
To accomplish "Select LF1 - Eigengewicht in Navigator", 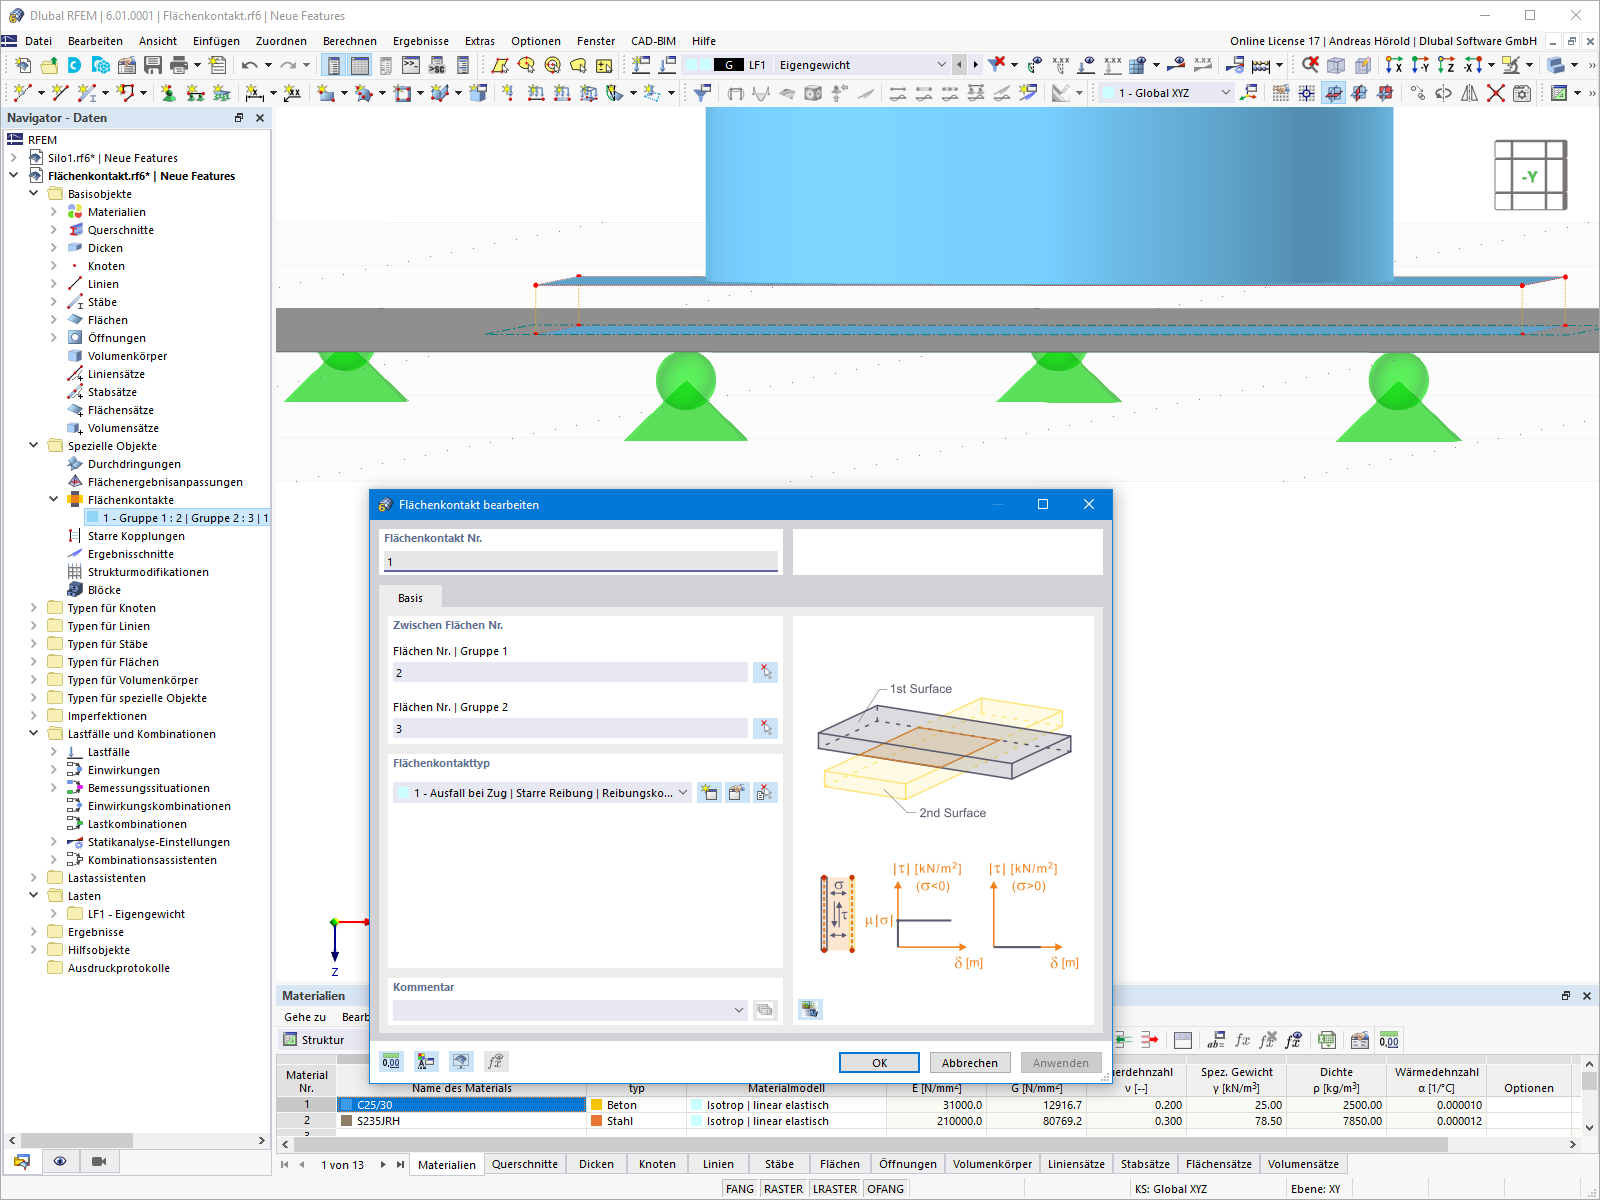I will click(x=136, y=914).
